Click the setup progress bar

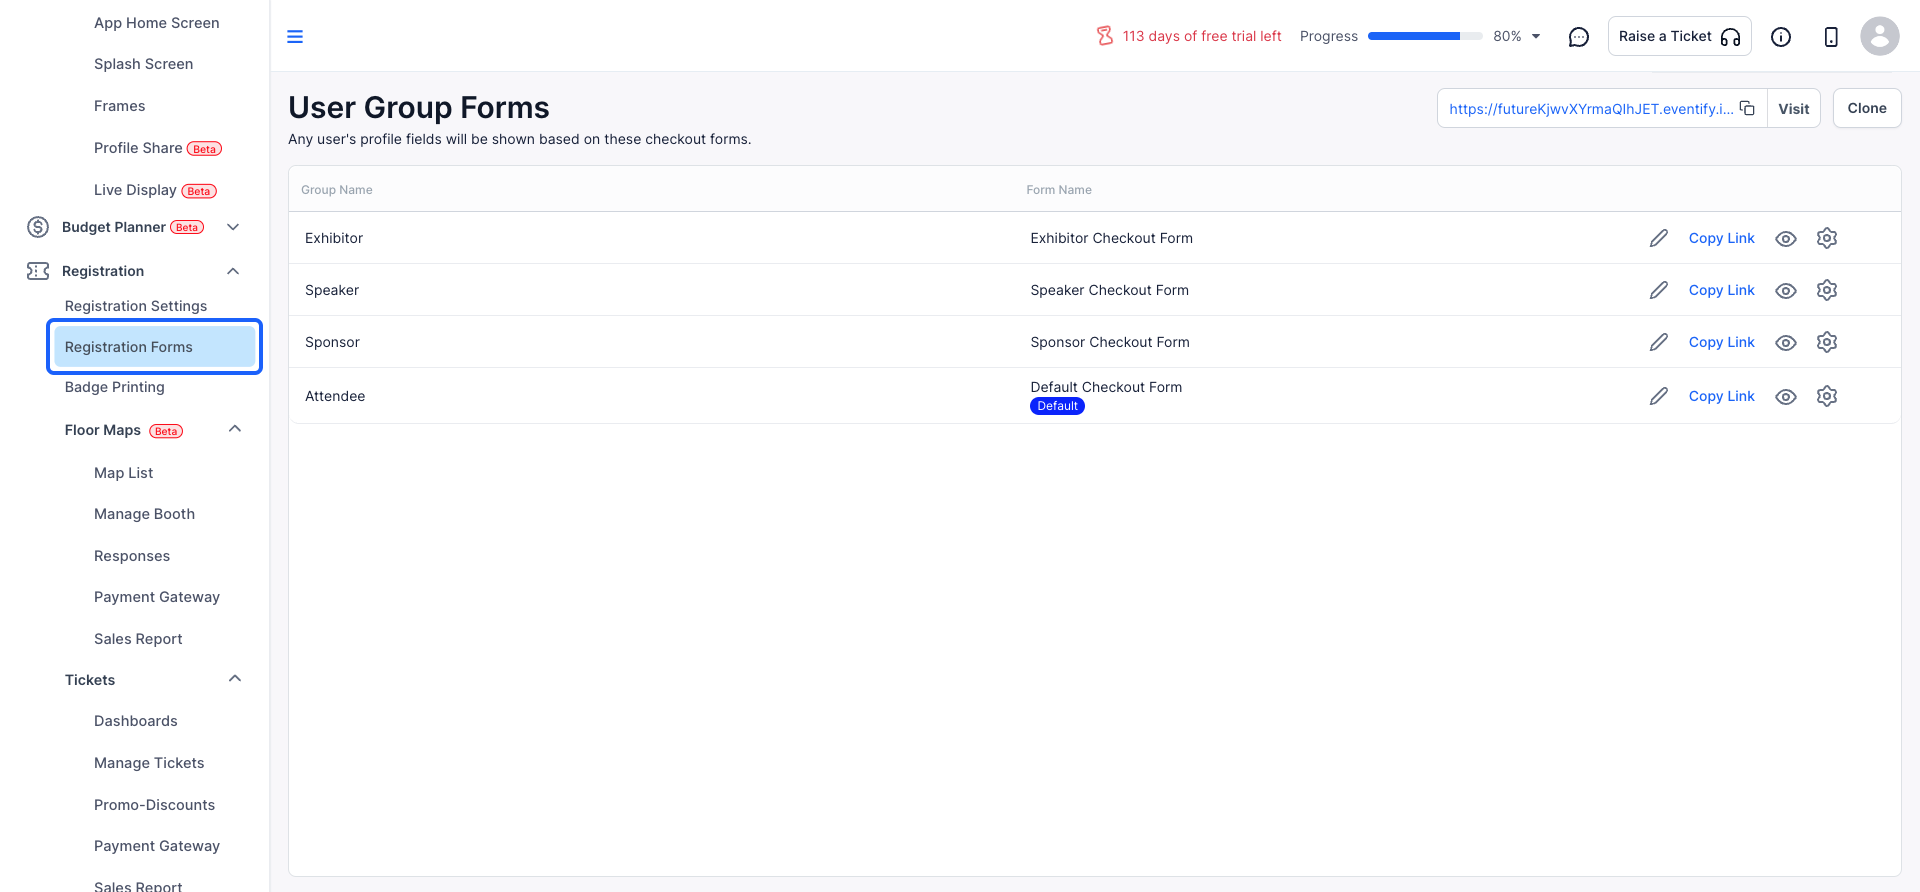coord(1425,36)
